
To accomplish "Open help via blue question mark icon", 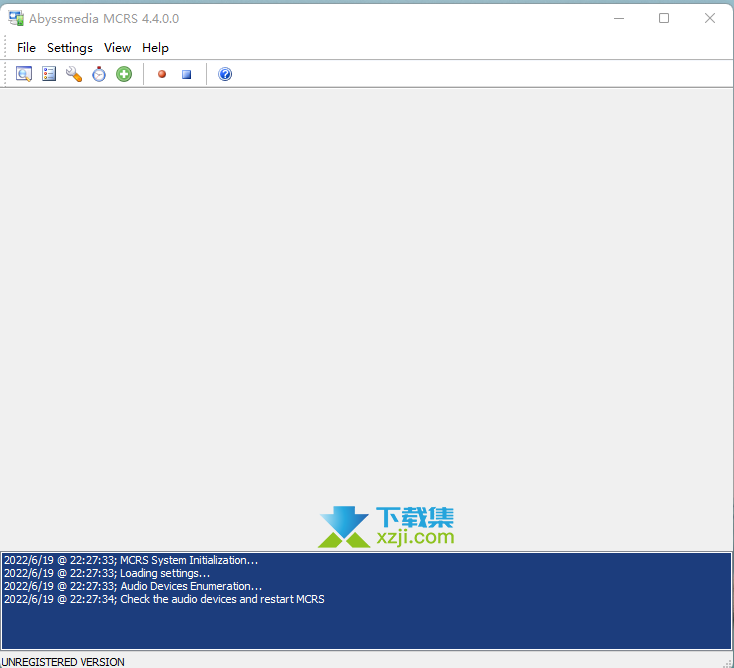I will [225, 74].
